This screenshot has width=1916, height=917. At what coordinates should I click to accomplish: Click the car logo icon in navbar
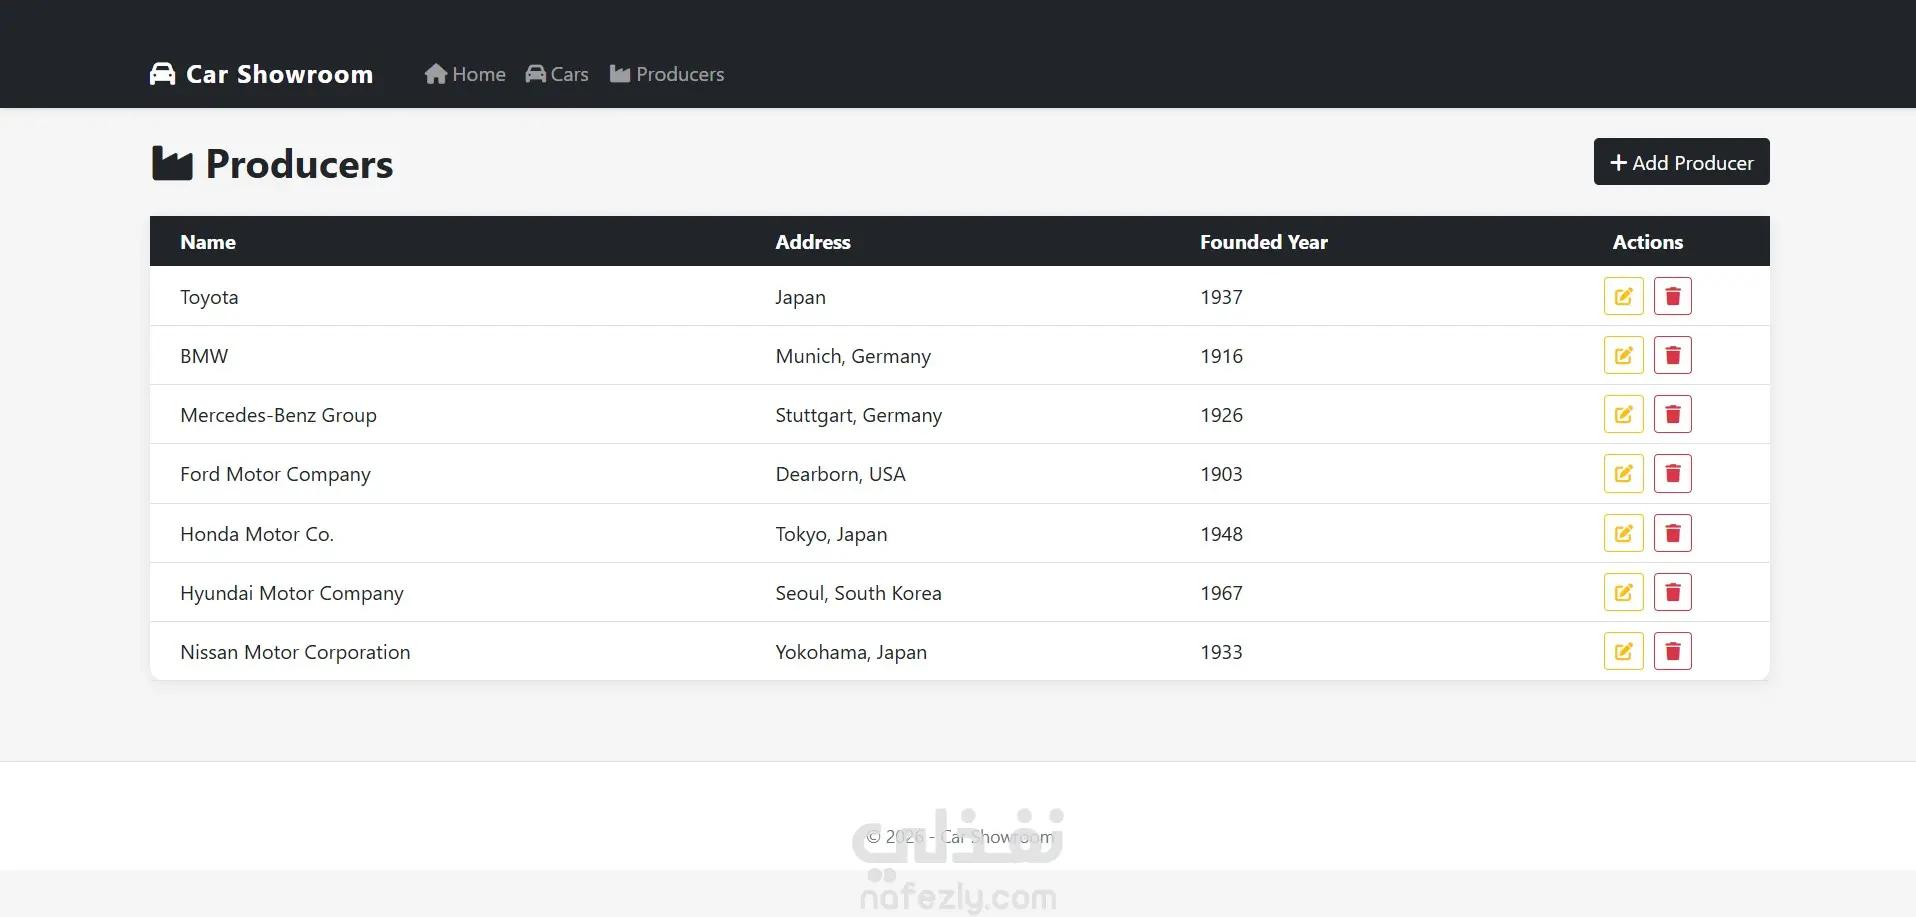tap(162, 74)
